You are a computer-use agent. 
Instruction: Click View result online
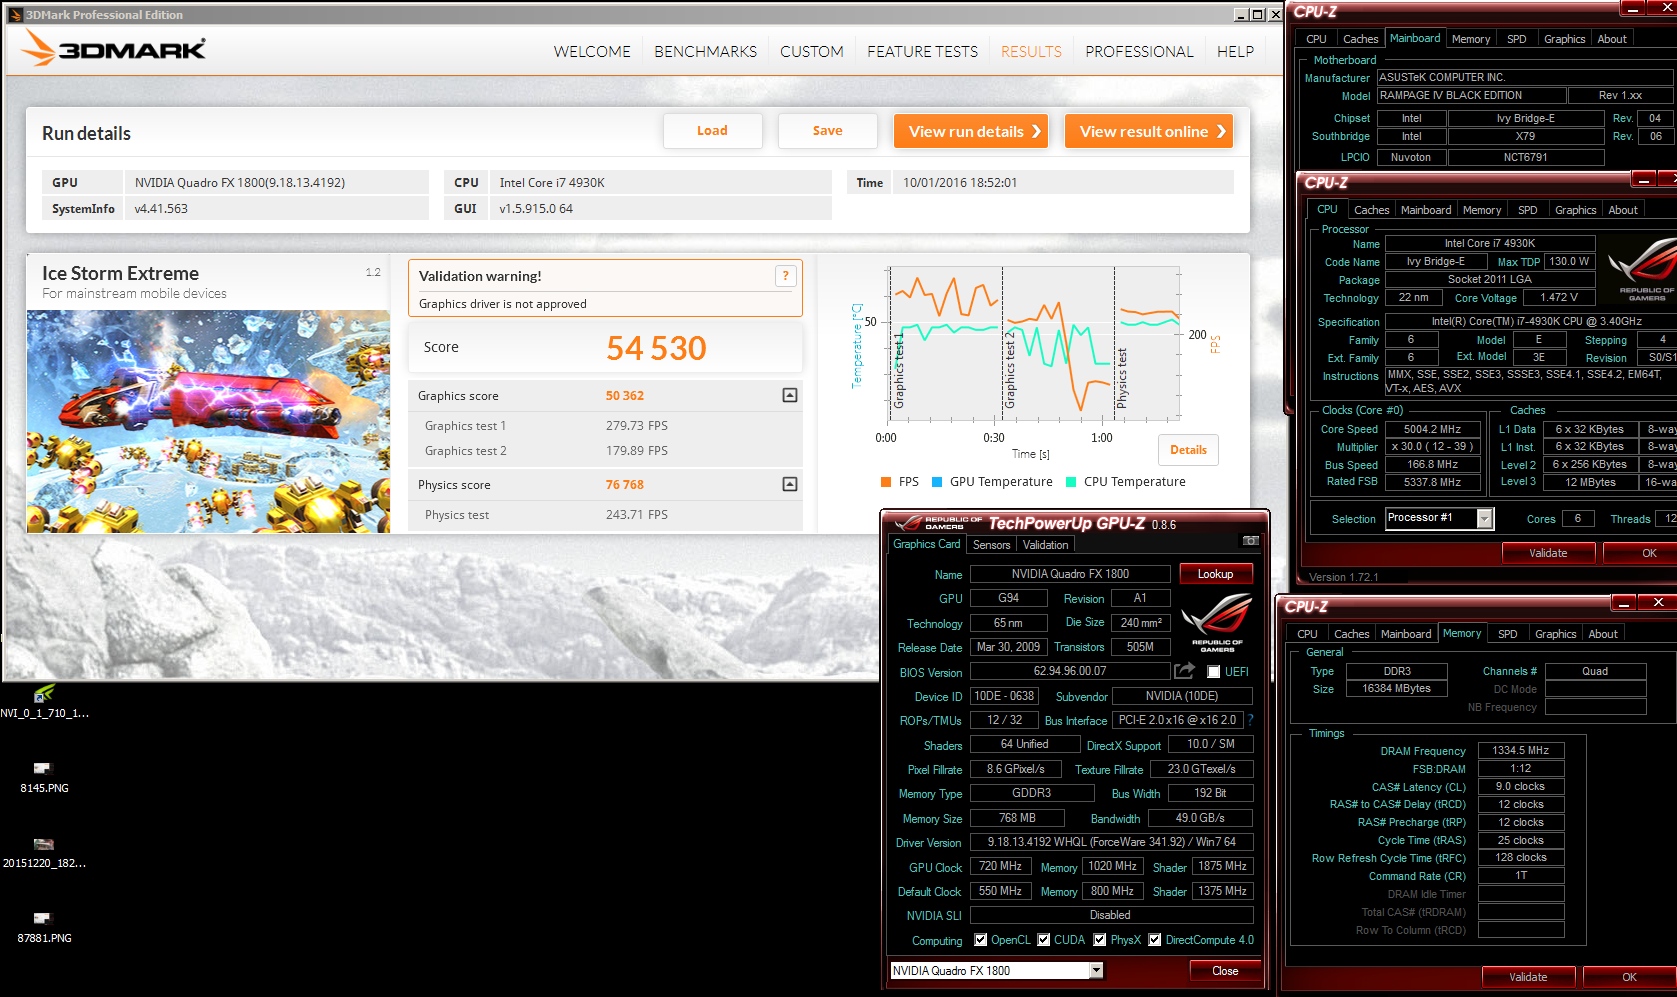[x=1149, y=131]
